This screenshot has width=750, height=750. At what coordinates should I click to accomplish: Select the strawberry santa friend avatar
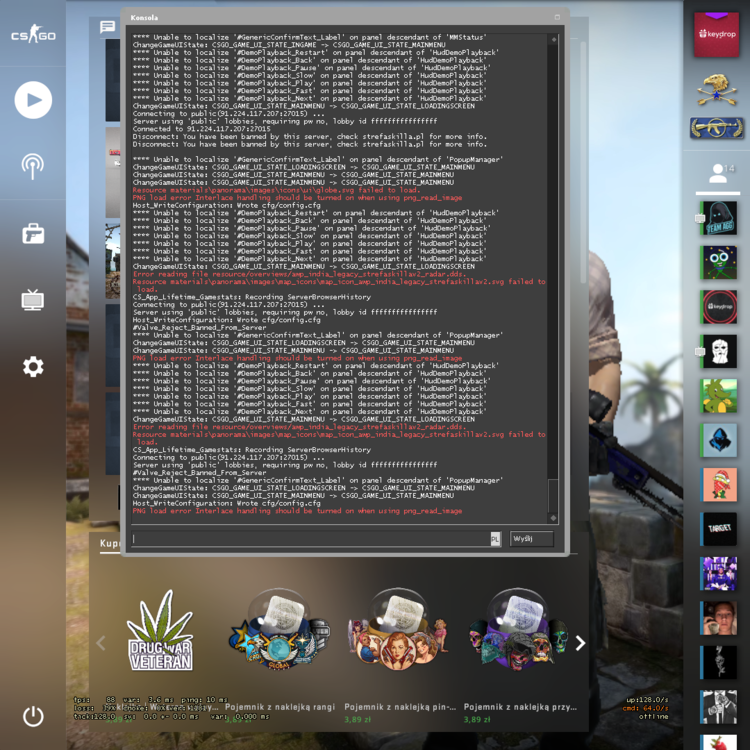tap(718, 485)
